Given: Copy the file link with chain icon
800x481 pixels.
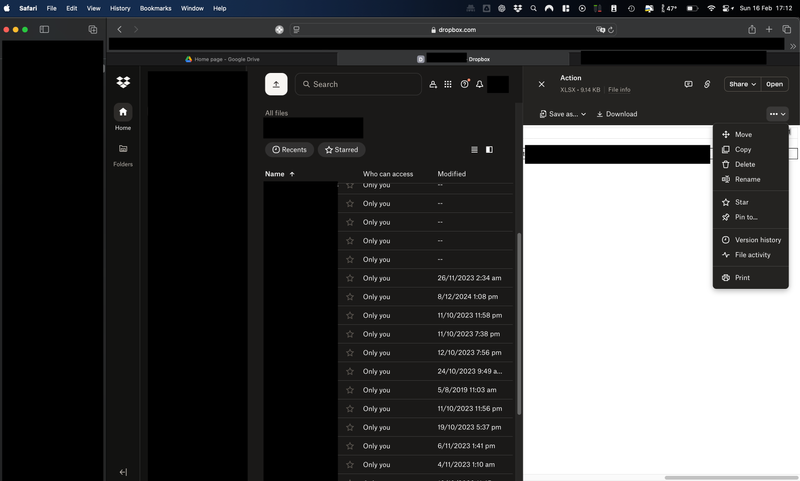Looking at the screenshot, I should tap(707, 84).
